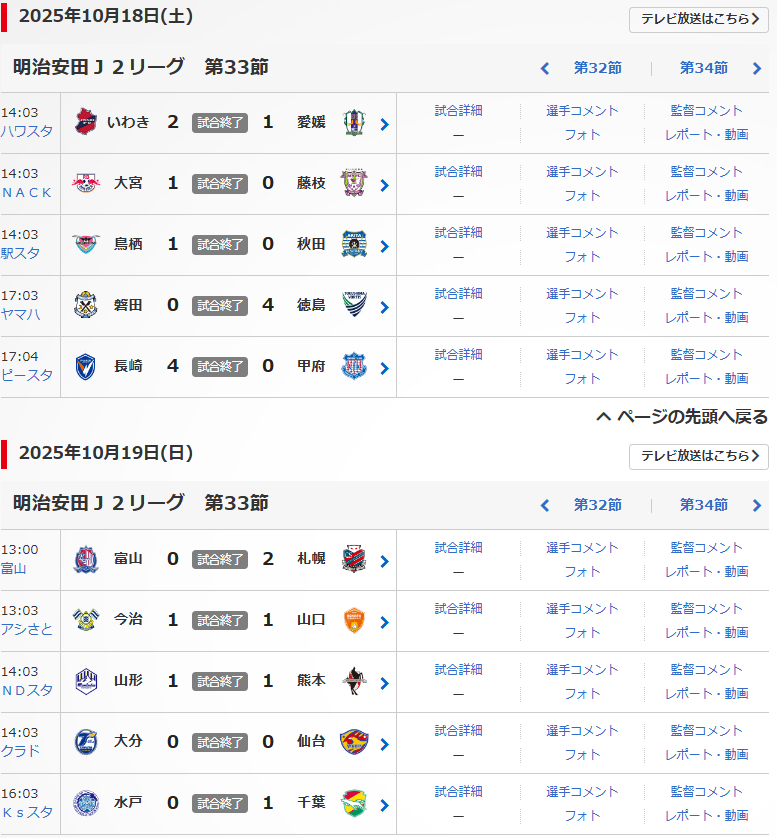Image resolution: width=777 pixels, height=838 pixels.
Task: Open arrow for Iwaki vs Ehime match
Action: pyautogui.click(x=384, y=124)
